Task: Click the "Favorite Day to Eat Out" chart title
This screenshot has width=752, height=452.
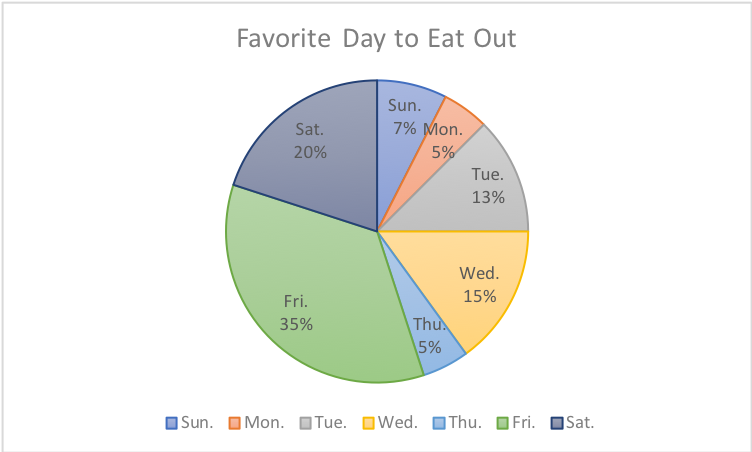Action: (375, 40)
